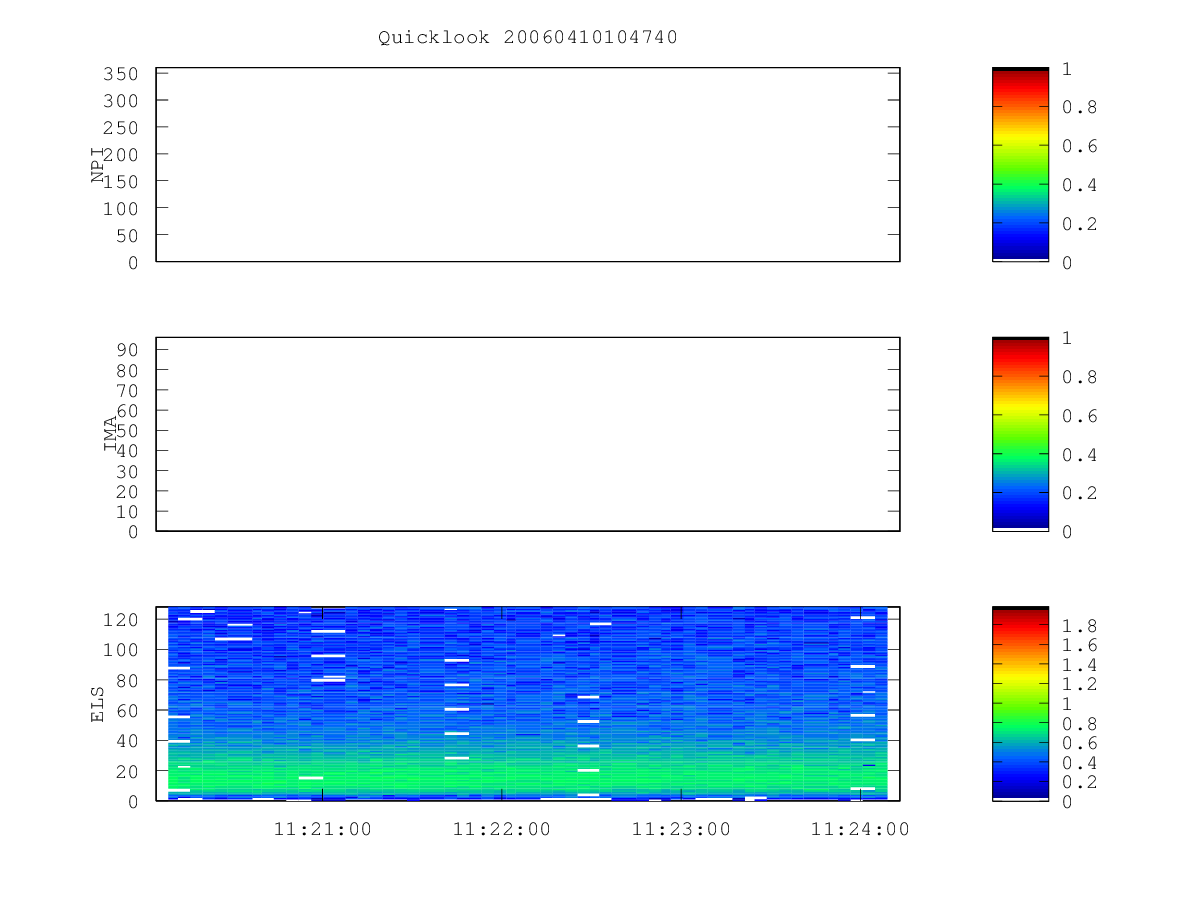Image resolution: width=1200 pixels, height=900 pixels.
Task: Click the 11:22:00 time tick label
Action: [x=501, y=829]
